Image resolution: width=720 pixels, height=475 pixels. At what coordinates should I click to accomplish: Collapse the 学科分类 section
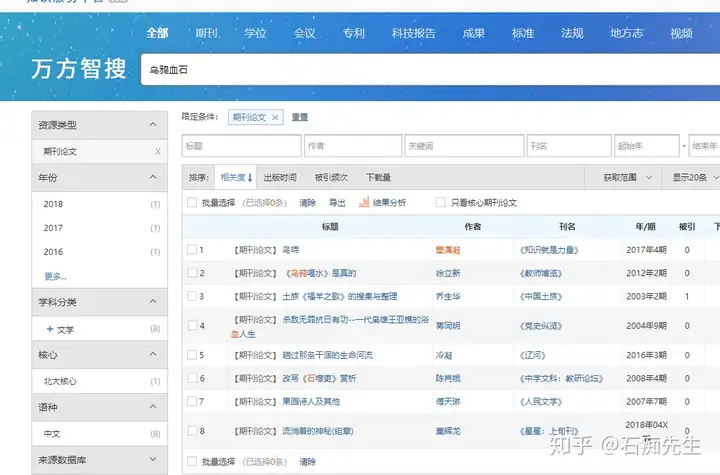pyautogui.click(x=153, y=301)
